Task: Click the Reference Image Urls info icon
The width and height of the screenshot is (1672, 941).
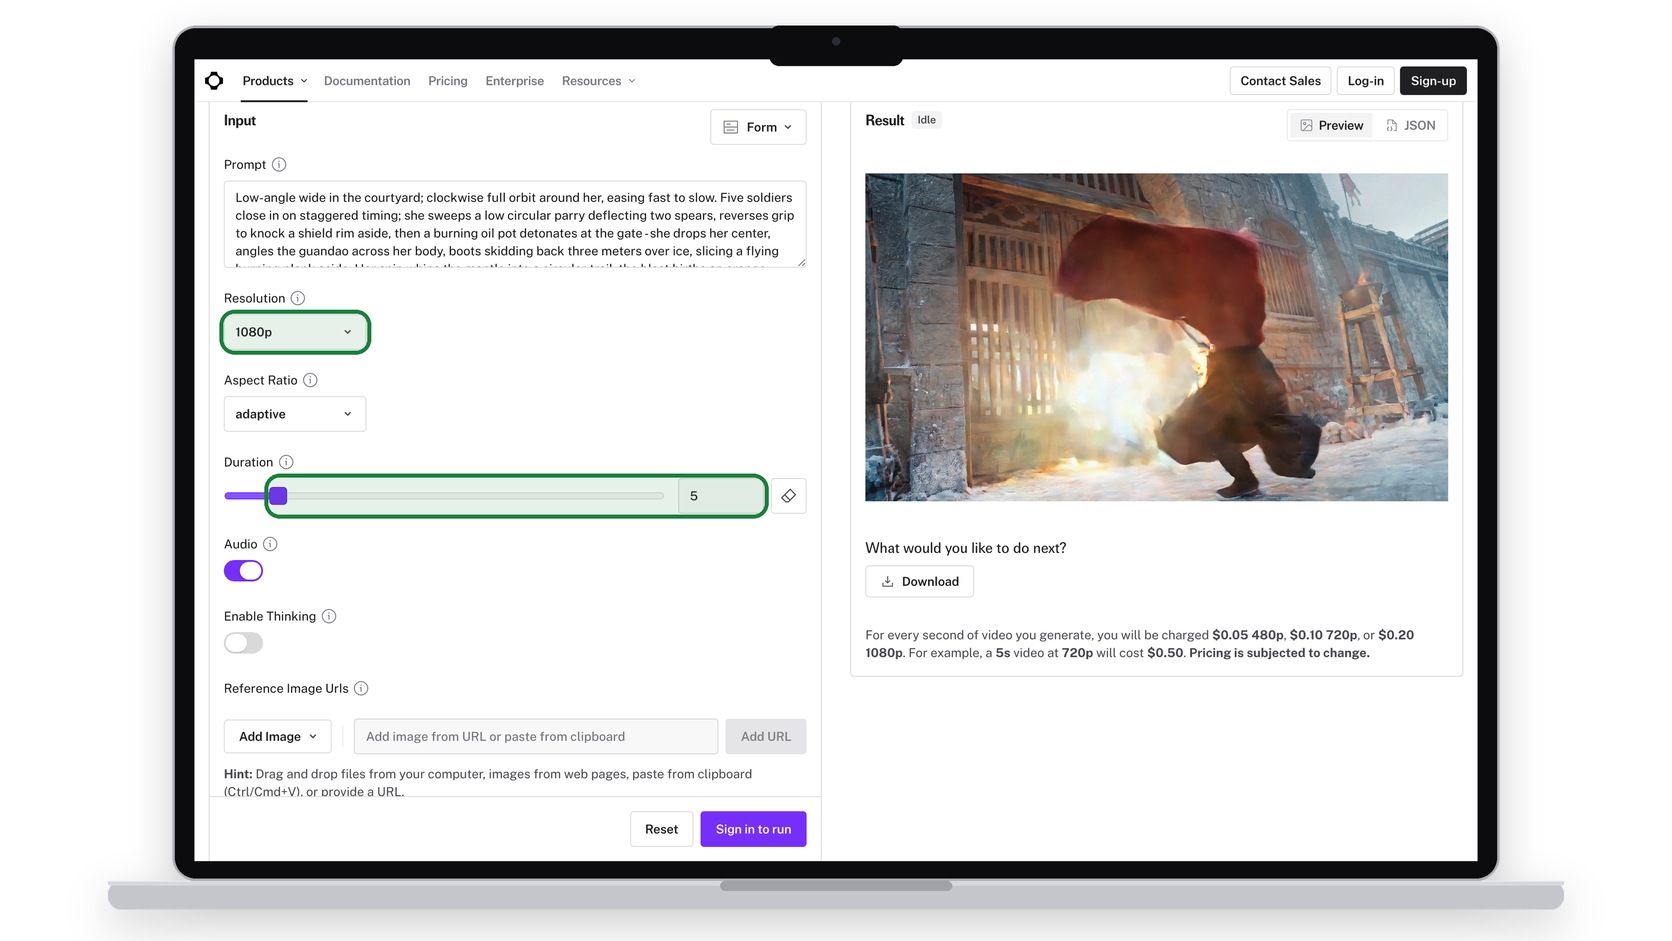Action: pos(361,689)
